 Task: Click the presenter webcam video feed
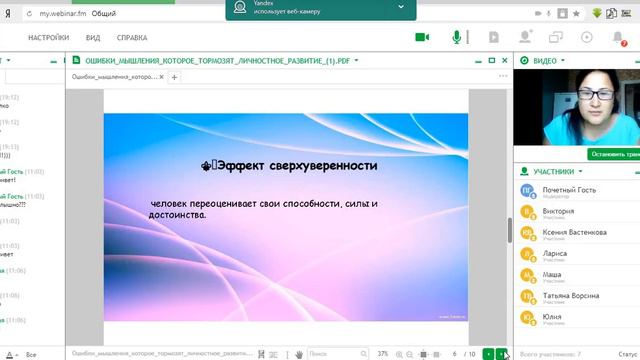click(577, 107)
